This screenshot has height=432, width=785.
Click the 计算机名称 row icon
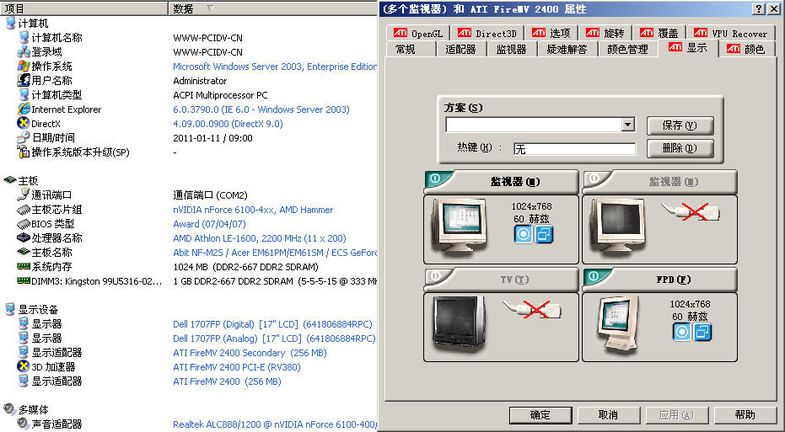point(24,37)
